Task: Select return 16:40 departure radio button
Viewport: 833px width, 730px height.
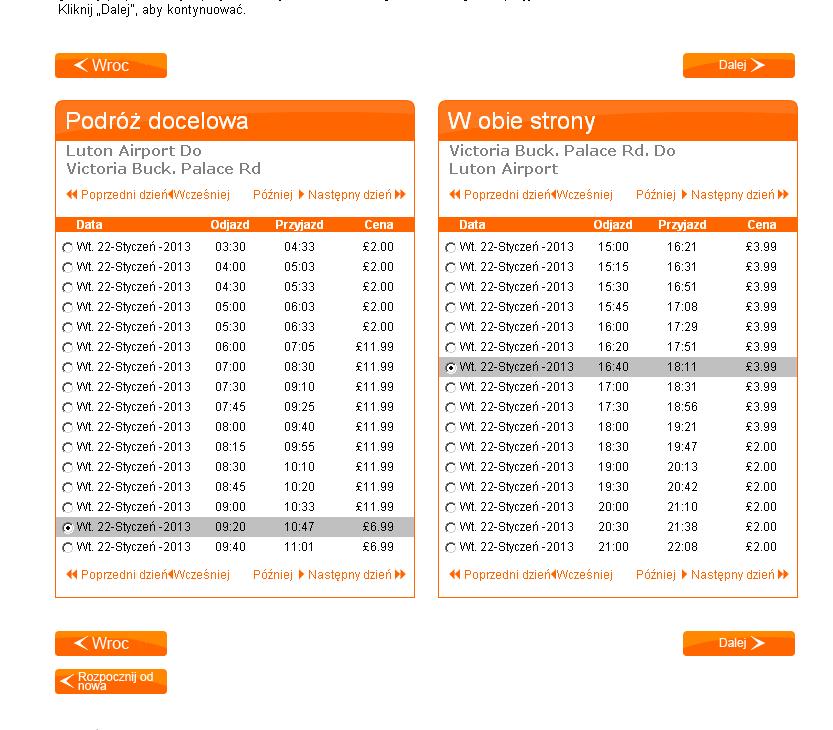Action: click(x=450, y=368)
